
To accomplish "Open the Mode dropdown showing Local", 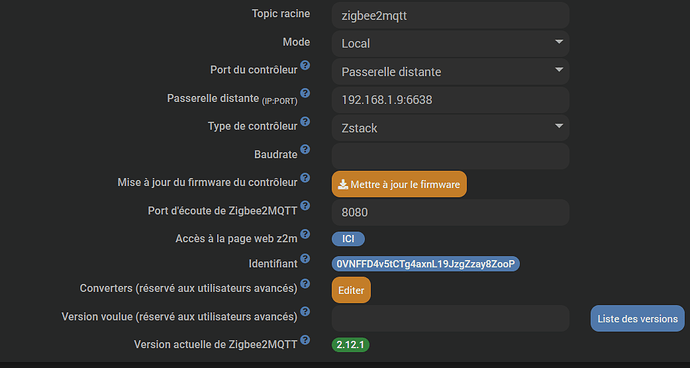I will [450, 44].
